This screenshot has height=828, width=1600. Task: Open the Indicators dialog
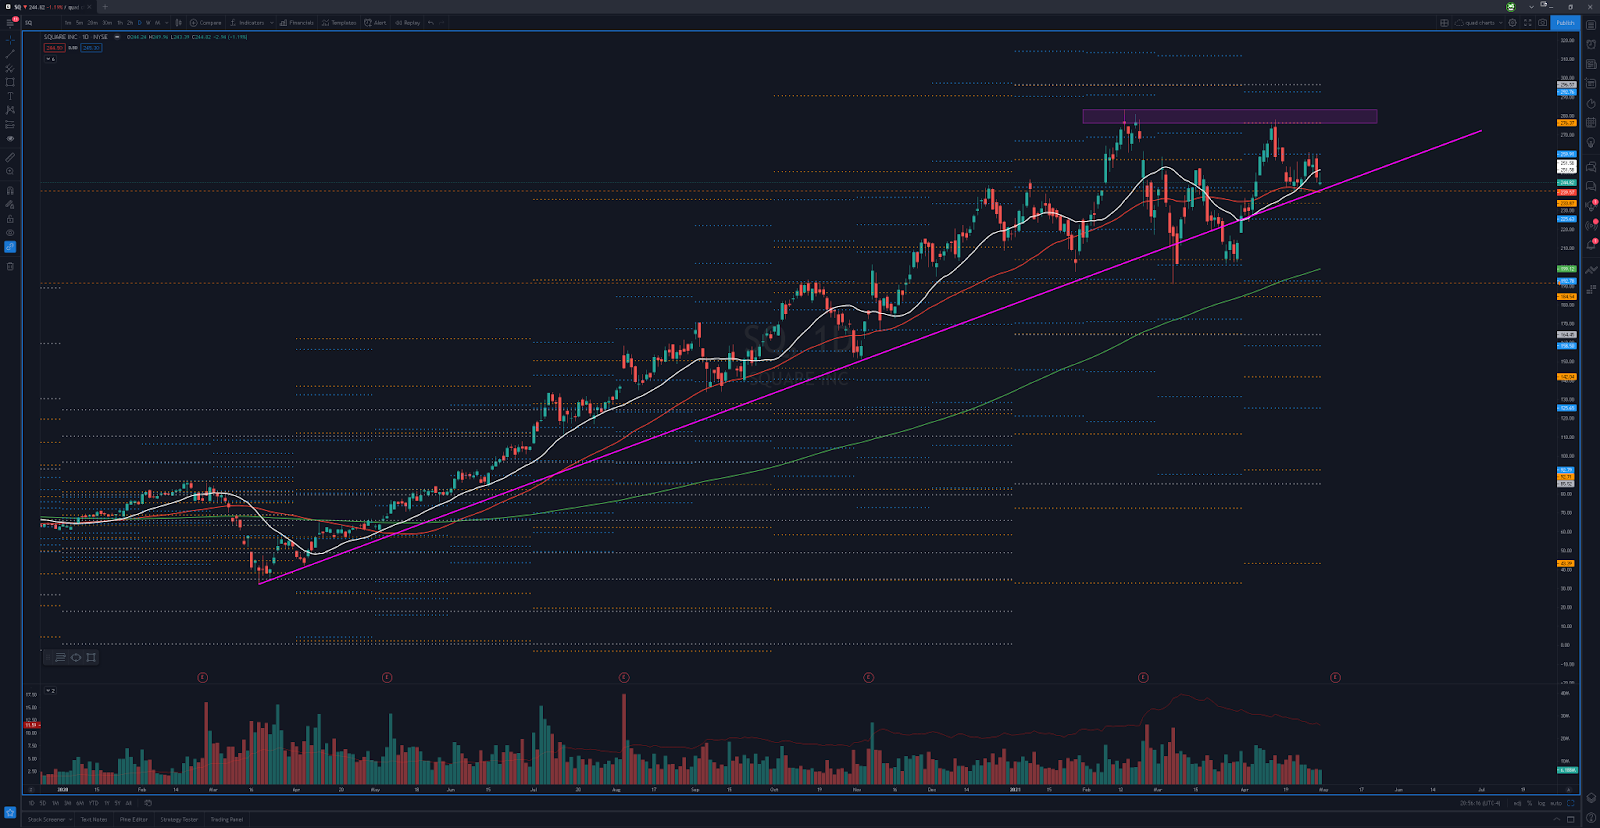247,23
